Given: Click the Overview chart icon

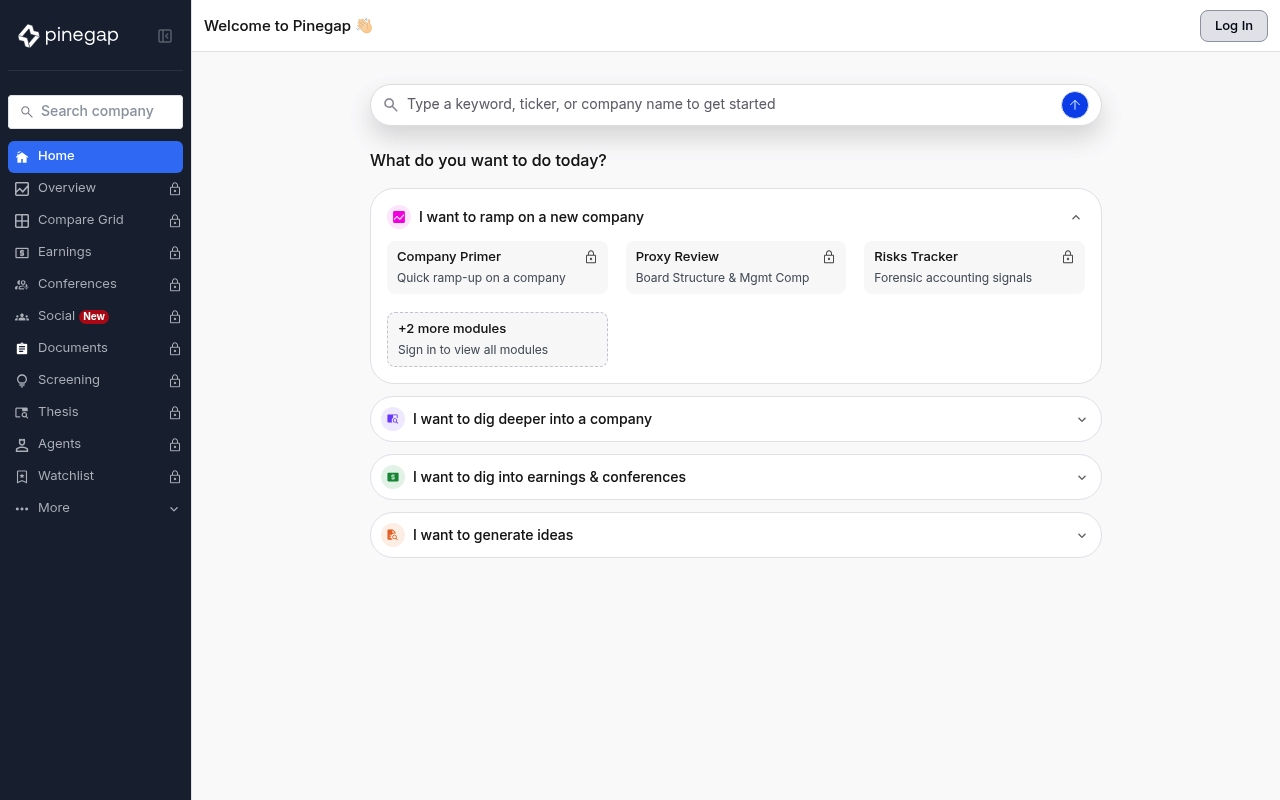Looking at the screenshot, I should coord(22,189).
